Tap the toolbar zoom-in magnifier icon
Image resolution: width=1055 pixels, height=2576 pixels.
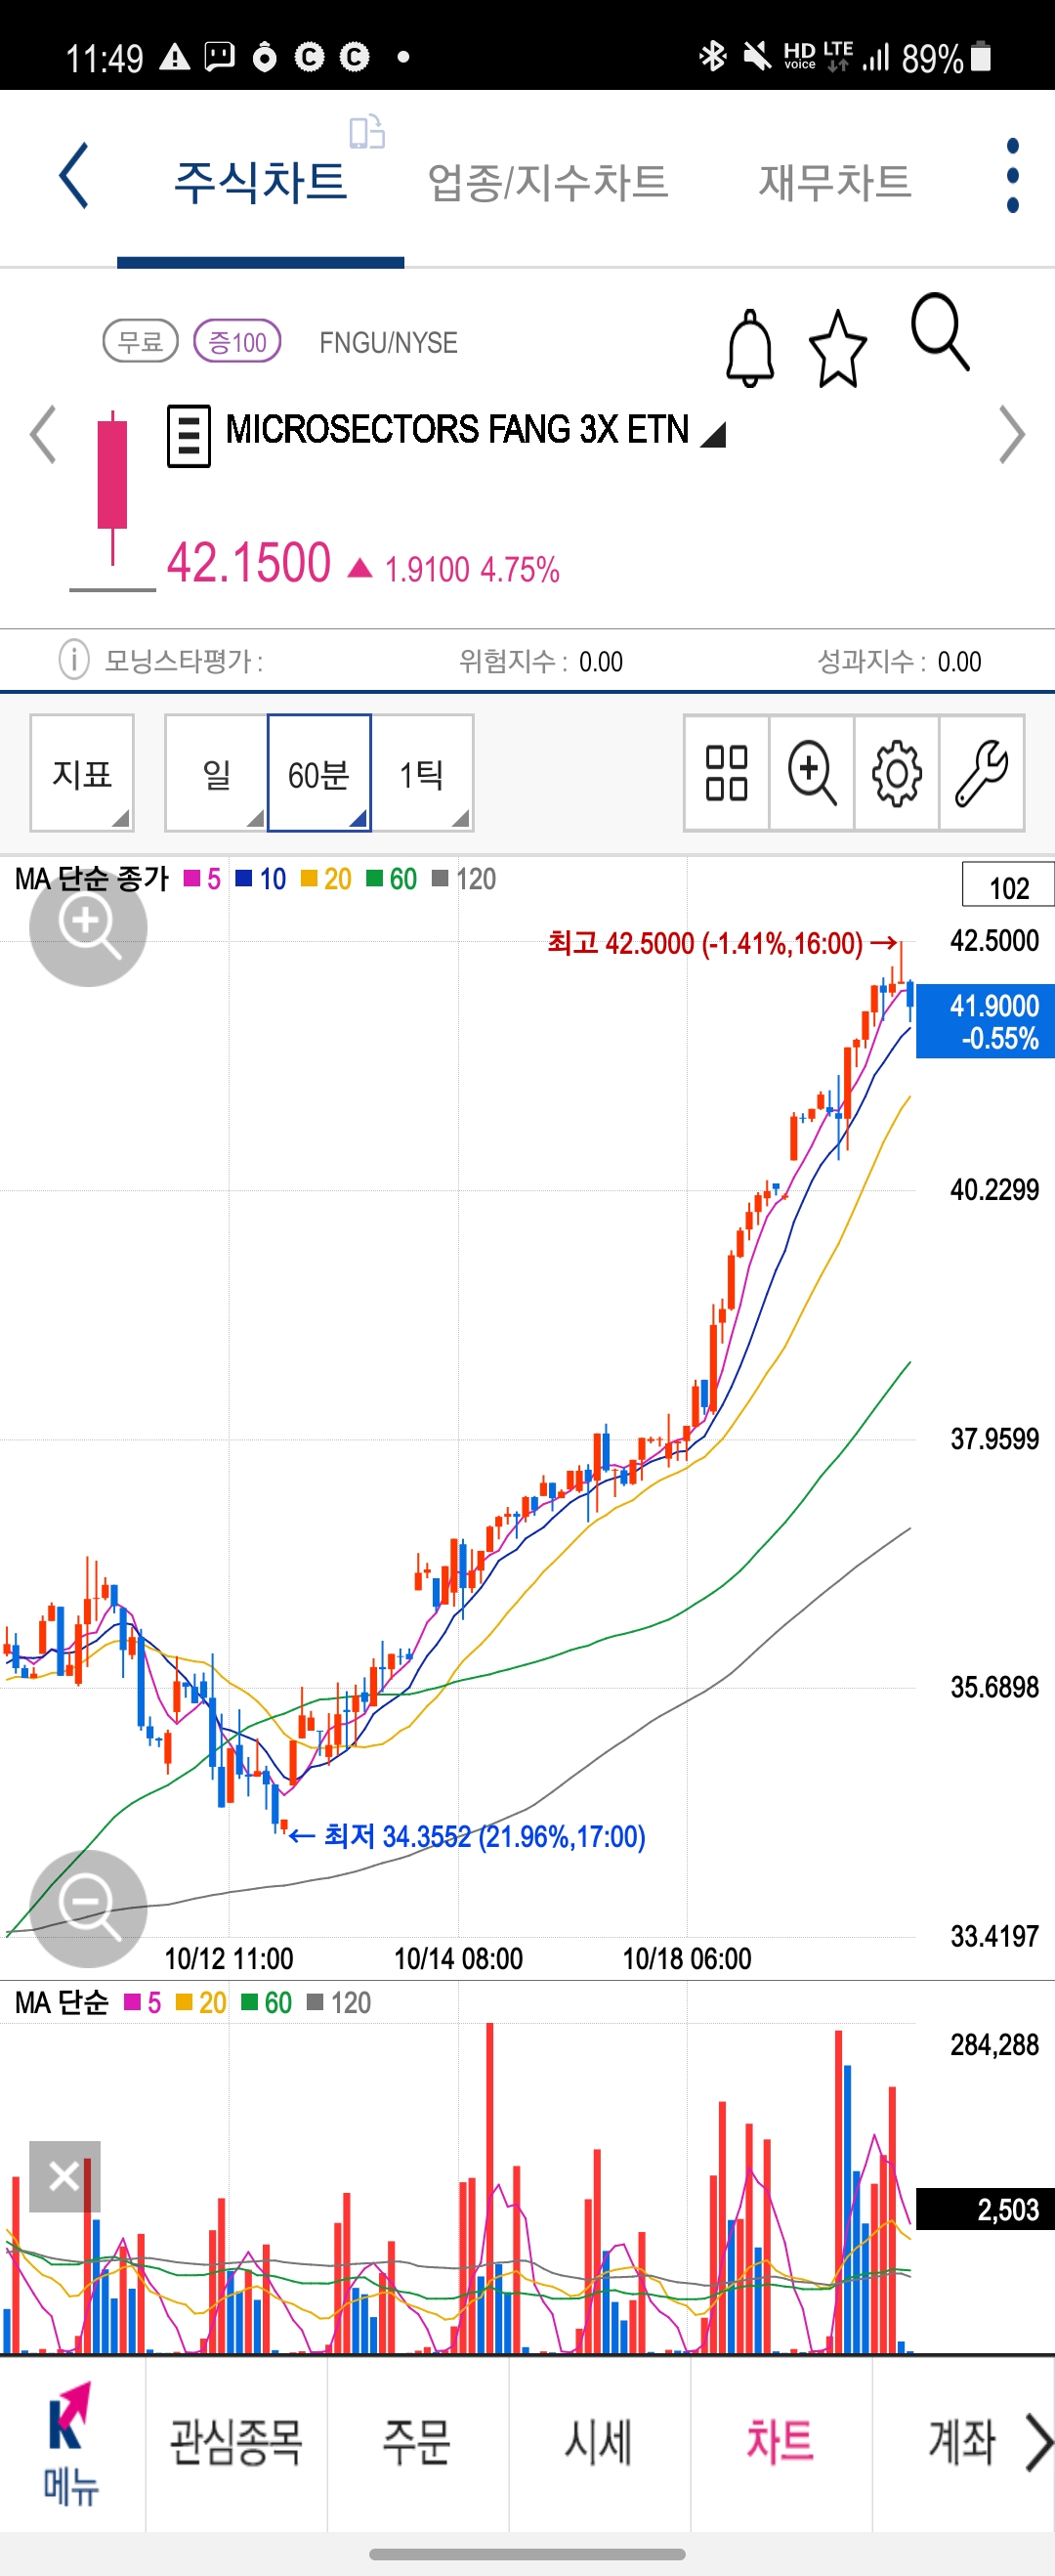(811, 773)
